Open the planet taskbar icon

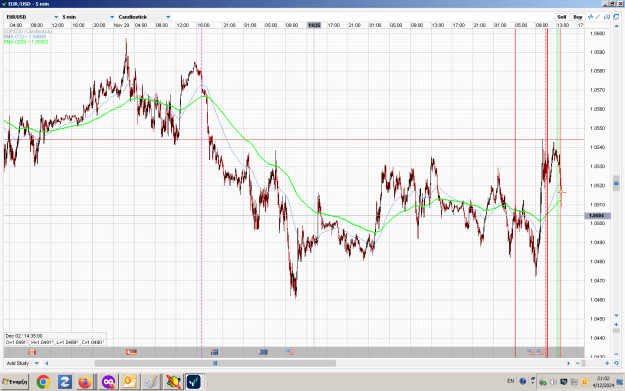[173, 382]
